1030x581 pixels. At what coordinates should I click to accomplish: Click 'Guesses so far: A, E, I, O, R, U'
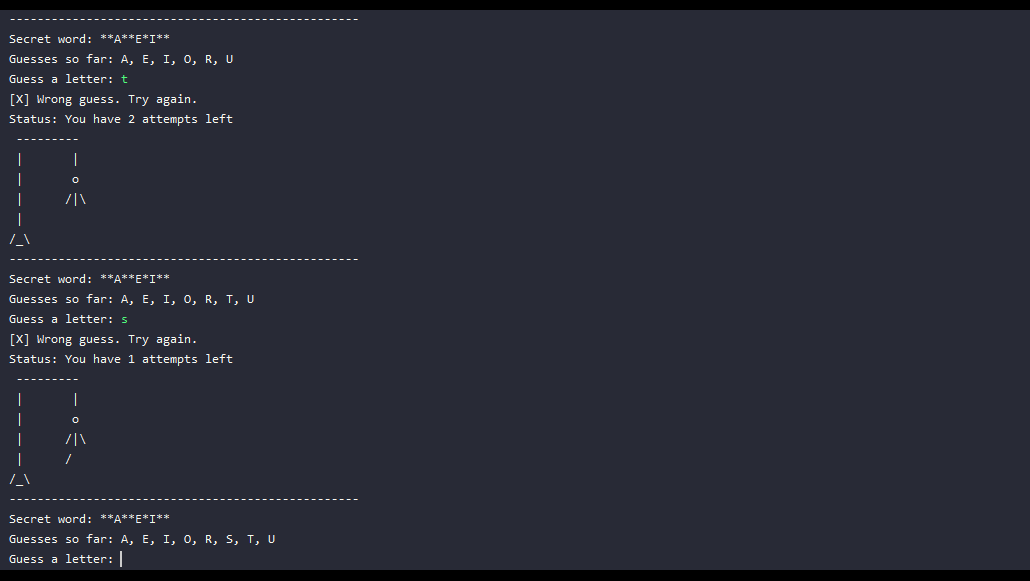click(121, 59)
